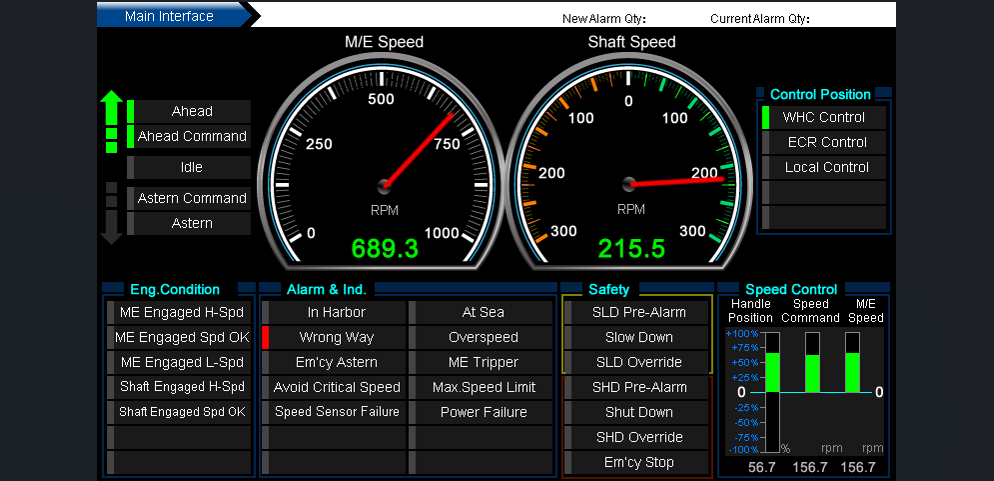Click the green WHC Control status light
994x481 pixels.
766,118
